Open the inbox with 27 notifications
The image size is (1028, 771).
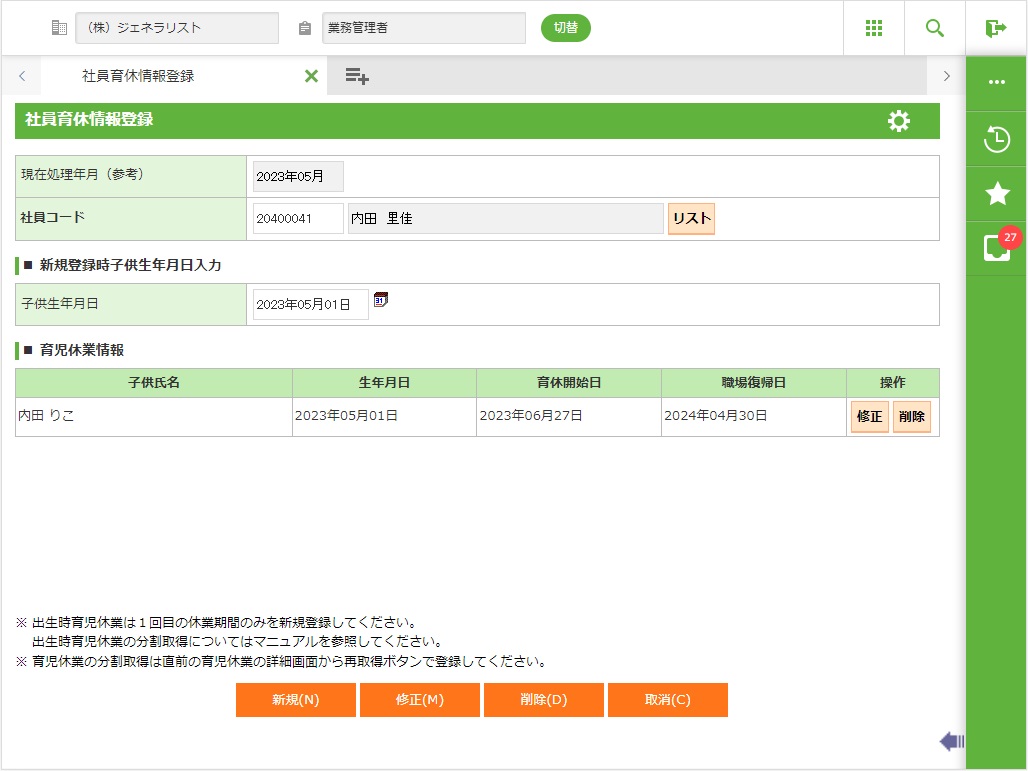pos(997,248)
